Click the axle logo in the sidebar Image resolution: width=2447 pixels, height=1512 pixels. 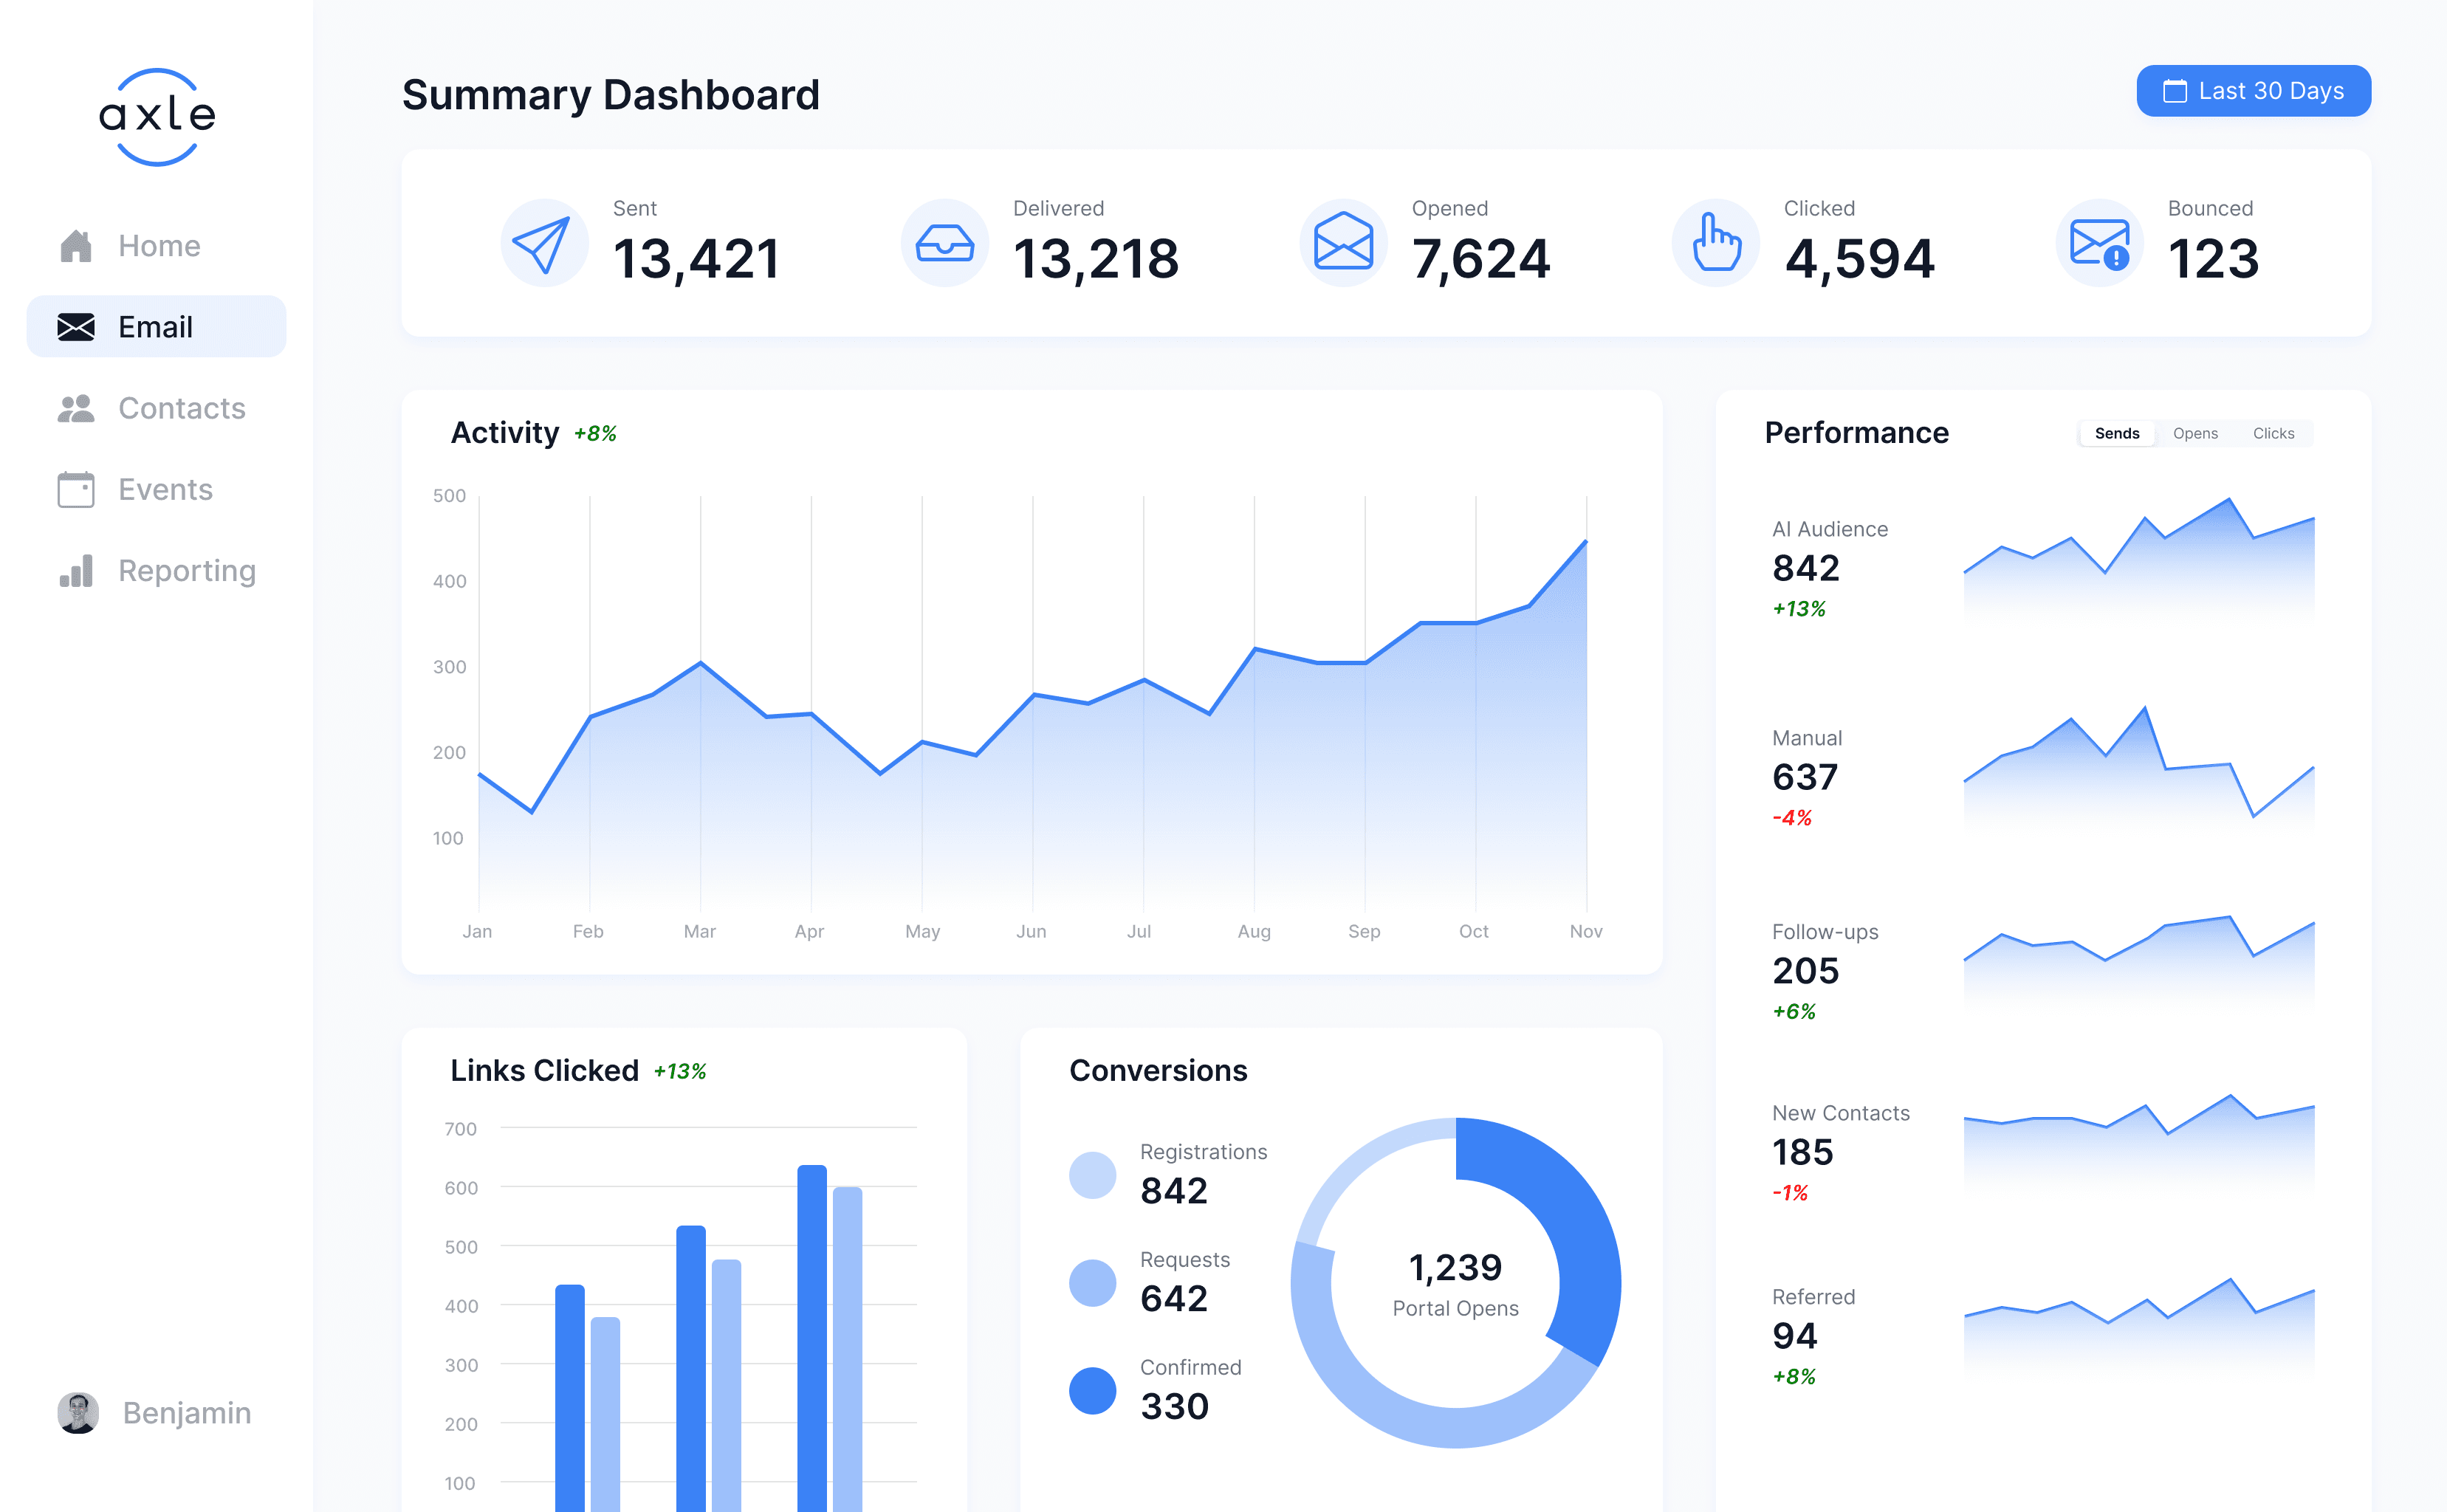click(x=157, y=116)
